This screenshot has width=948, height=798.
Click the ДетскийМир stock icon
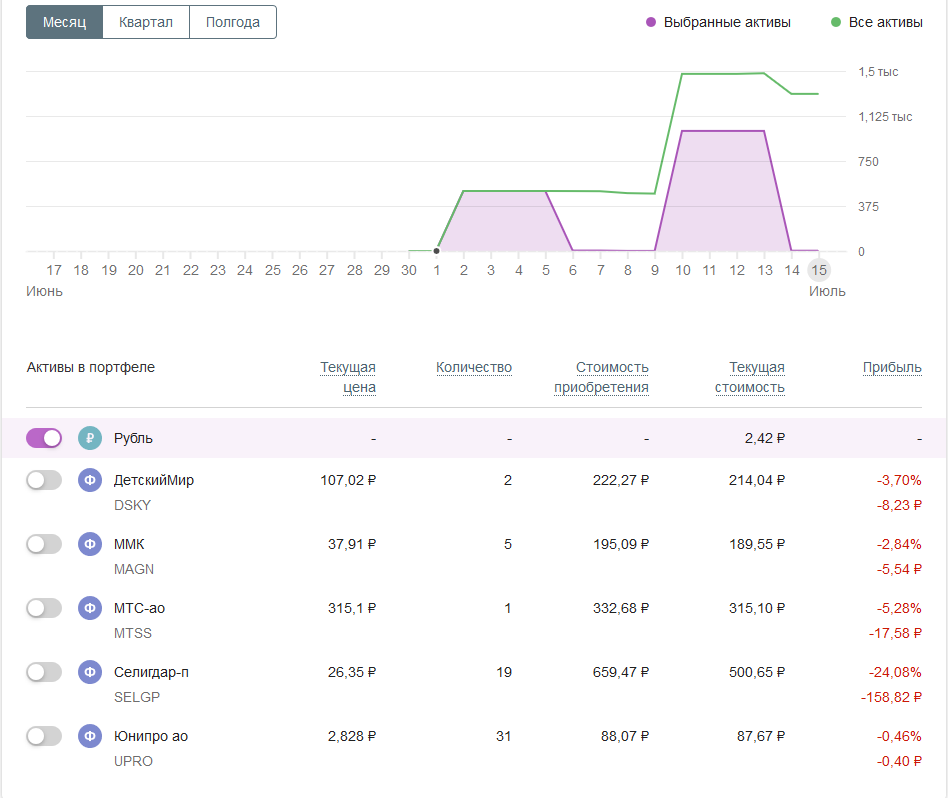[x=90, y=480]
